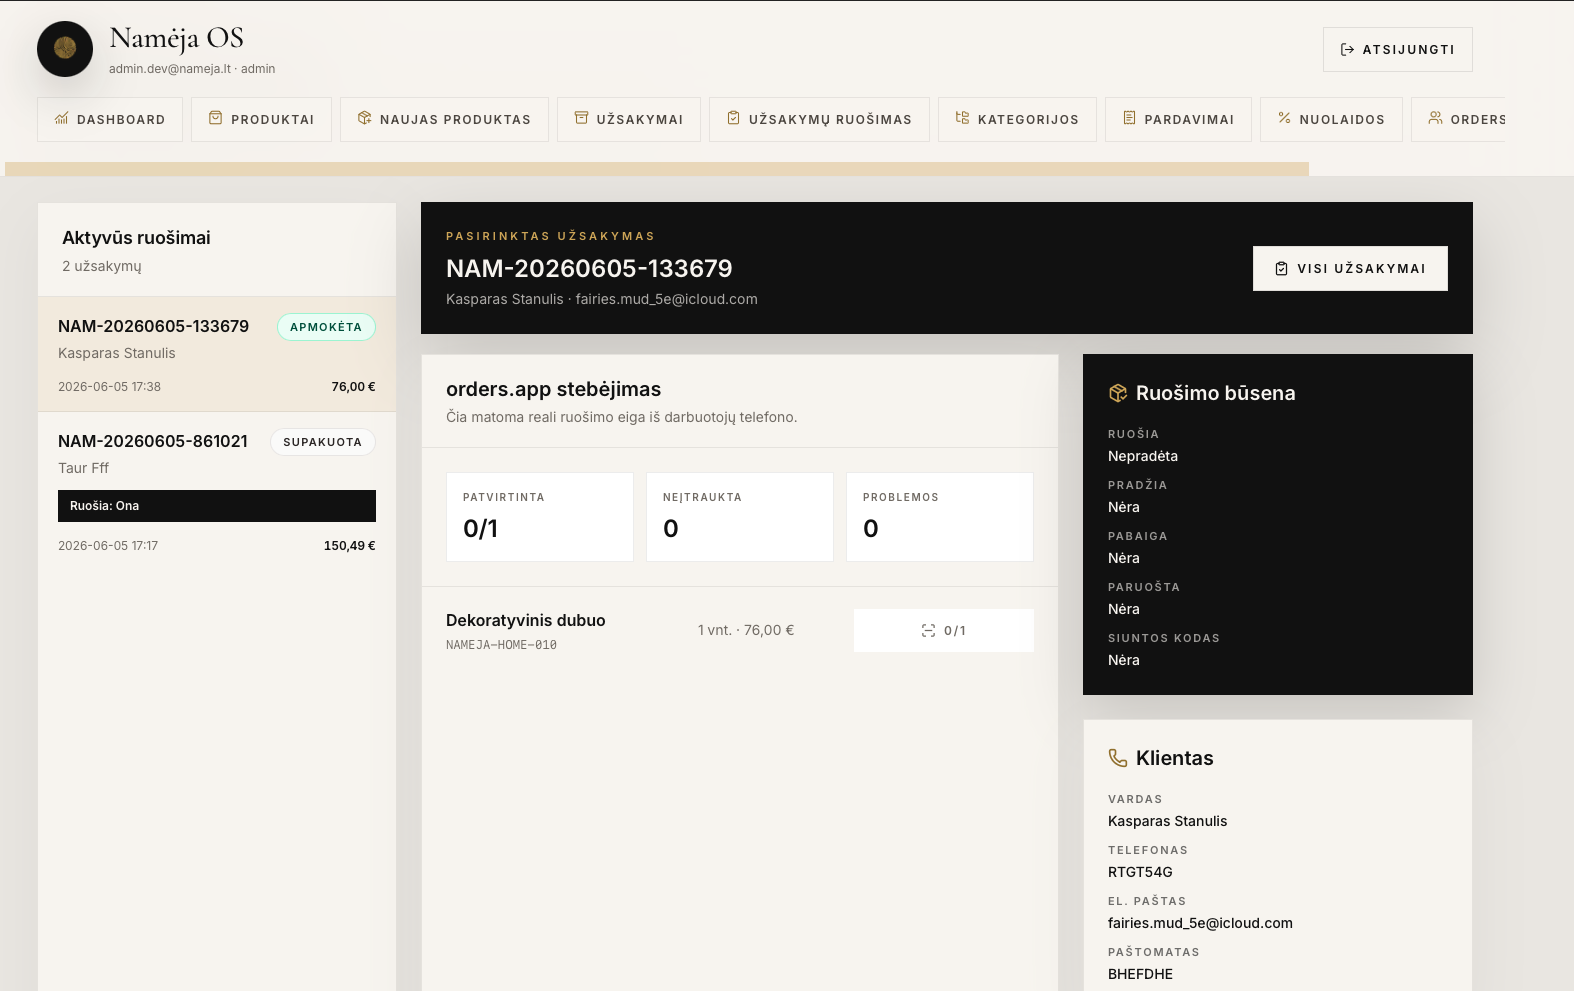1574x991 pixels.
Task: Open the Kategorijos tab
Action: [x=1017, y=119]
